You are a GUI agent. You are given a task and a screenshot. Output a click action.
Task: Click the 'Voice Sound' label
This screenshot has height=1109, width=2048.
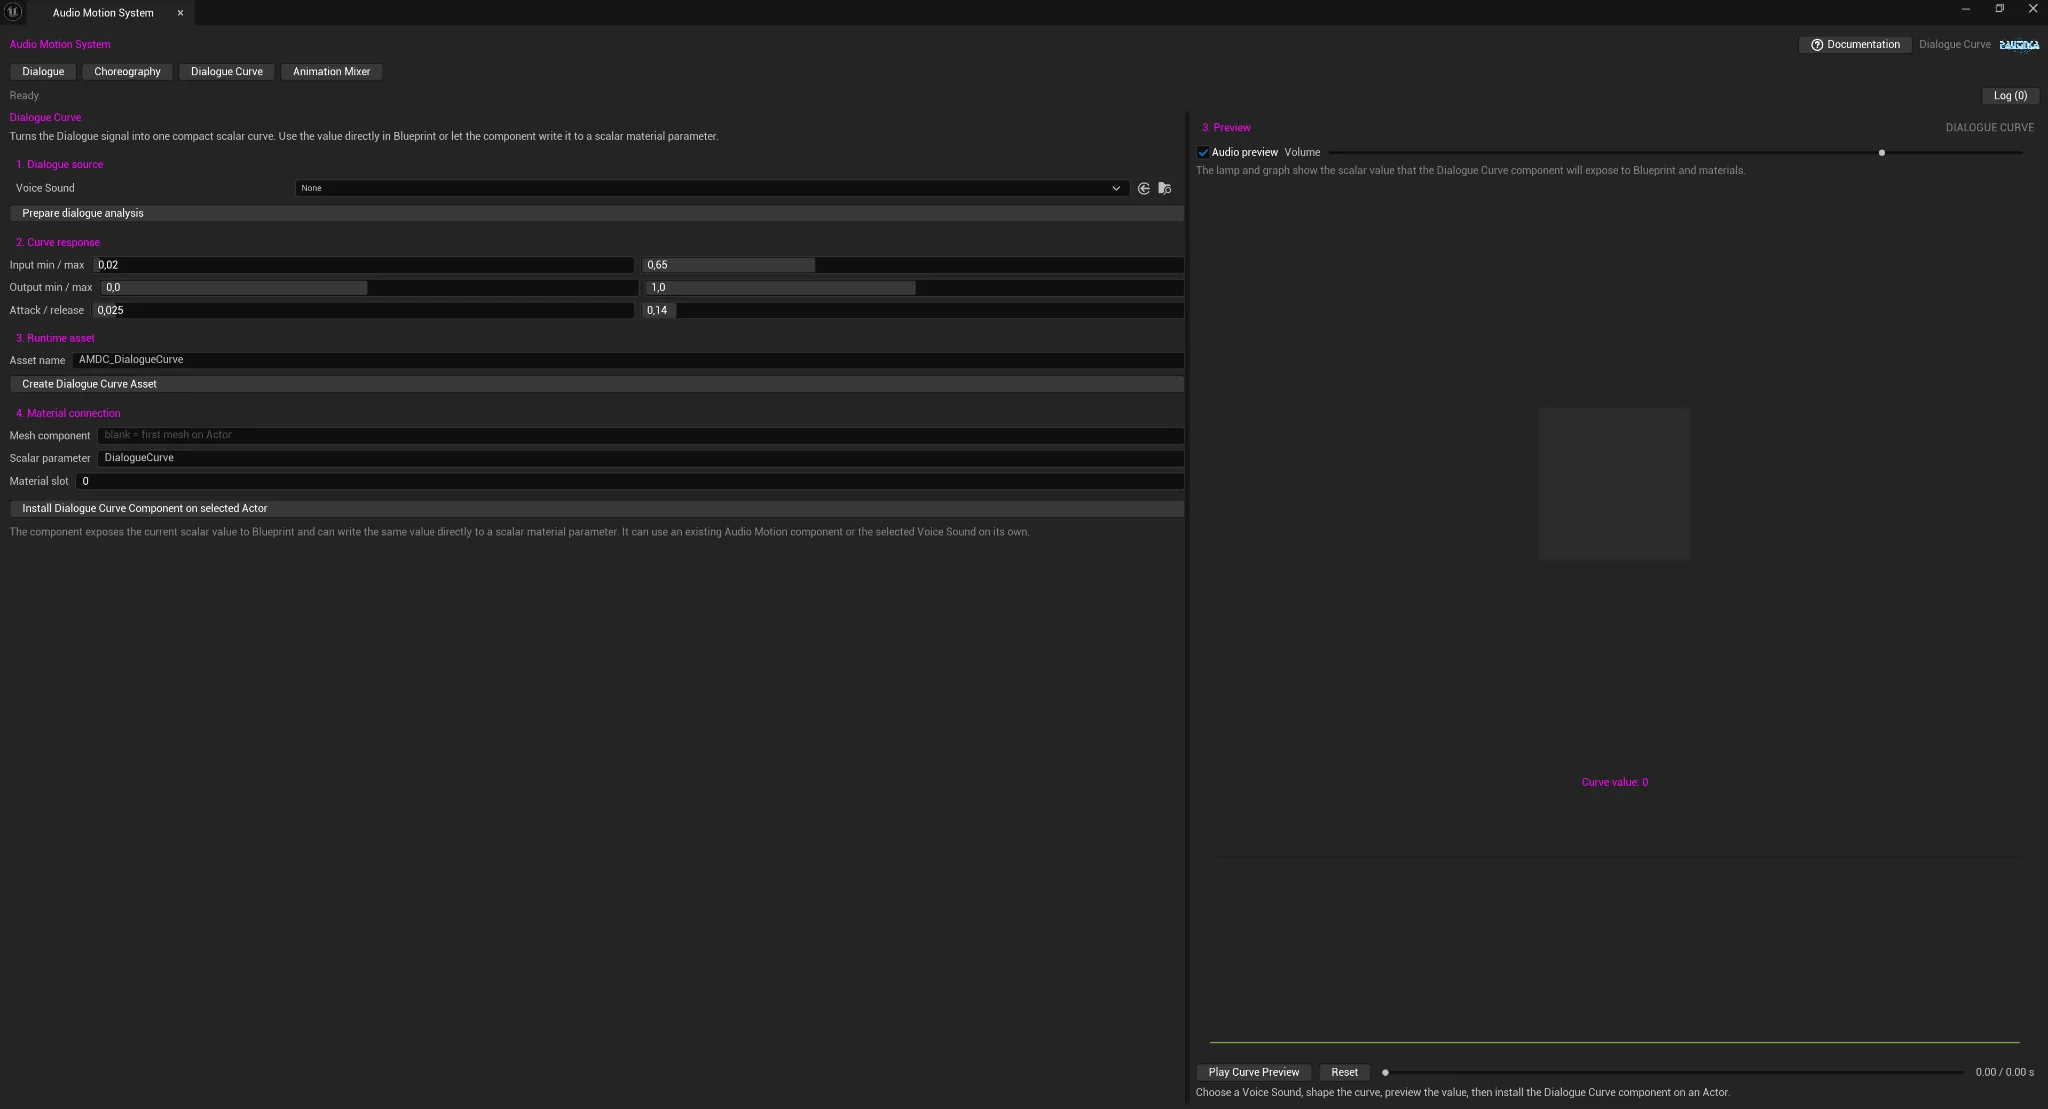click(x=45, y=188)
